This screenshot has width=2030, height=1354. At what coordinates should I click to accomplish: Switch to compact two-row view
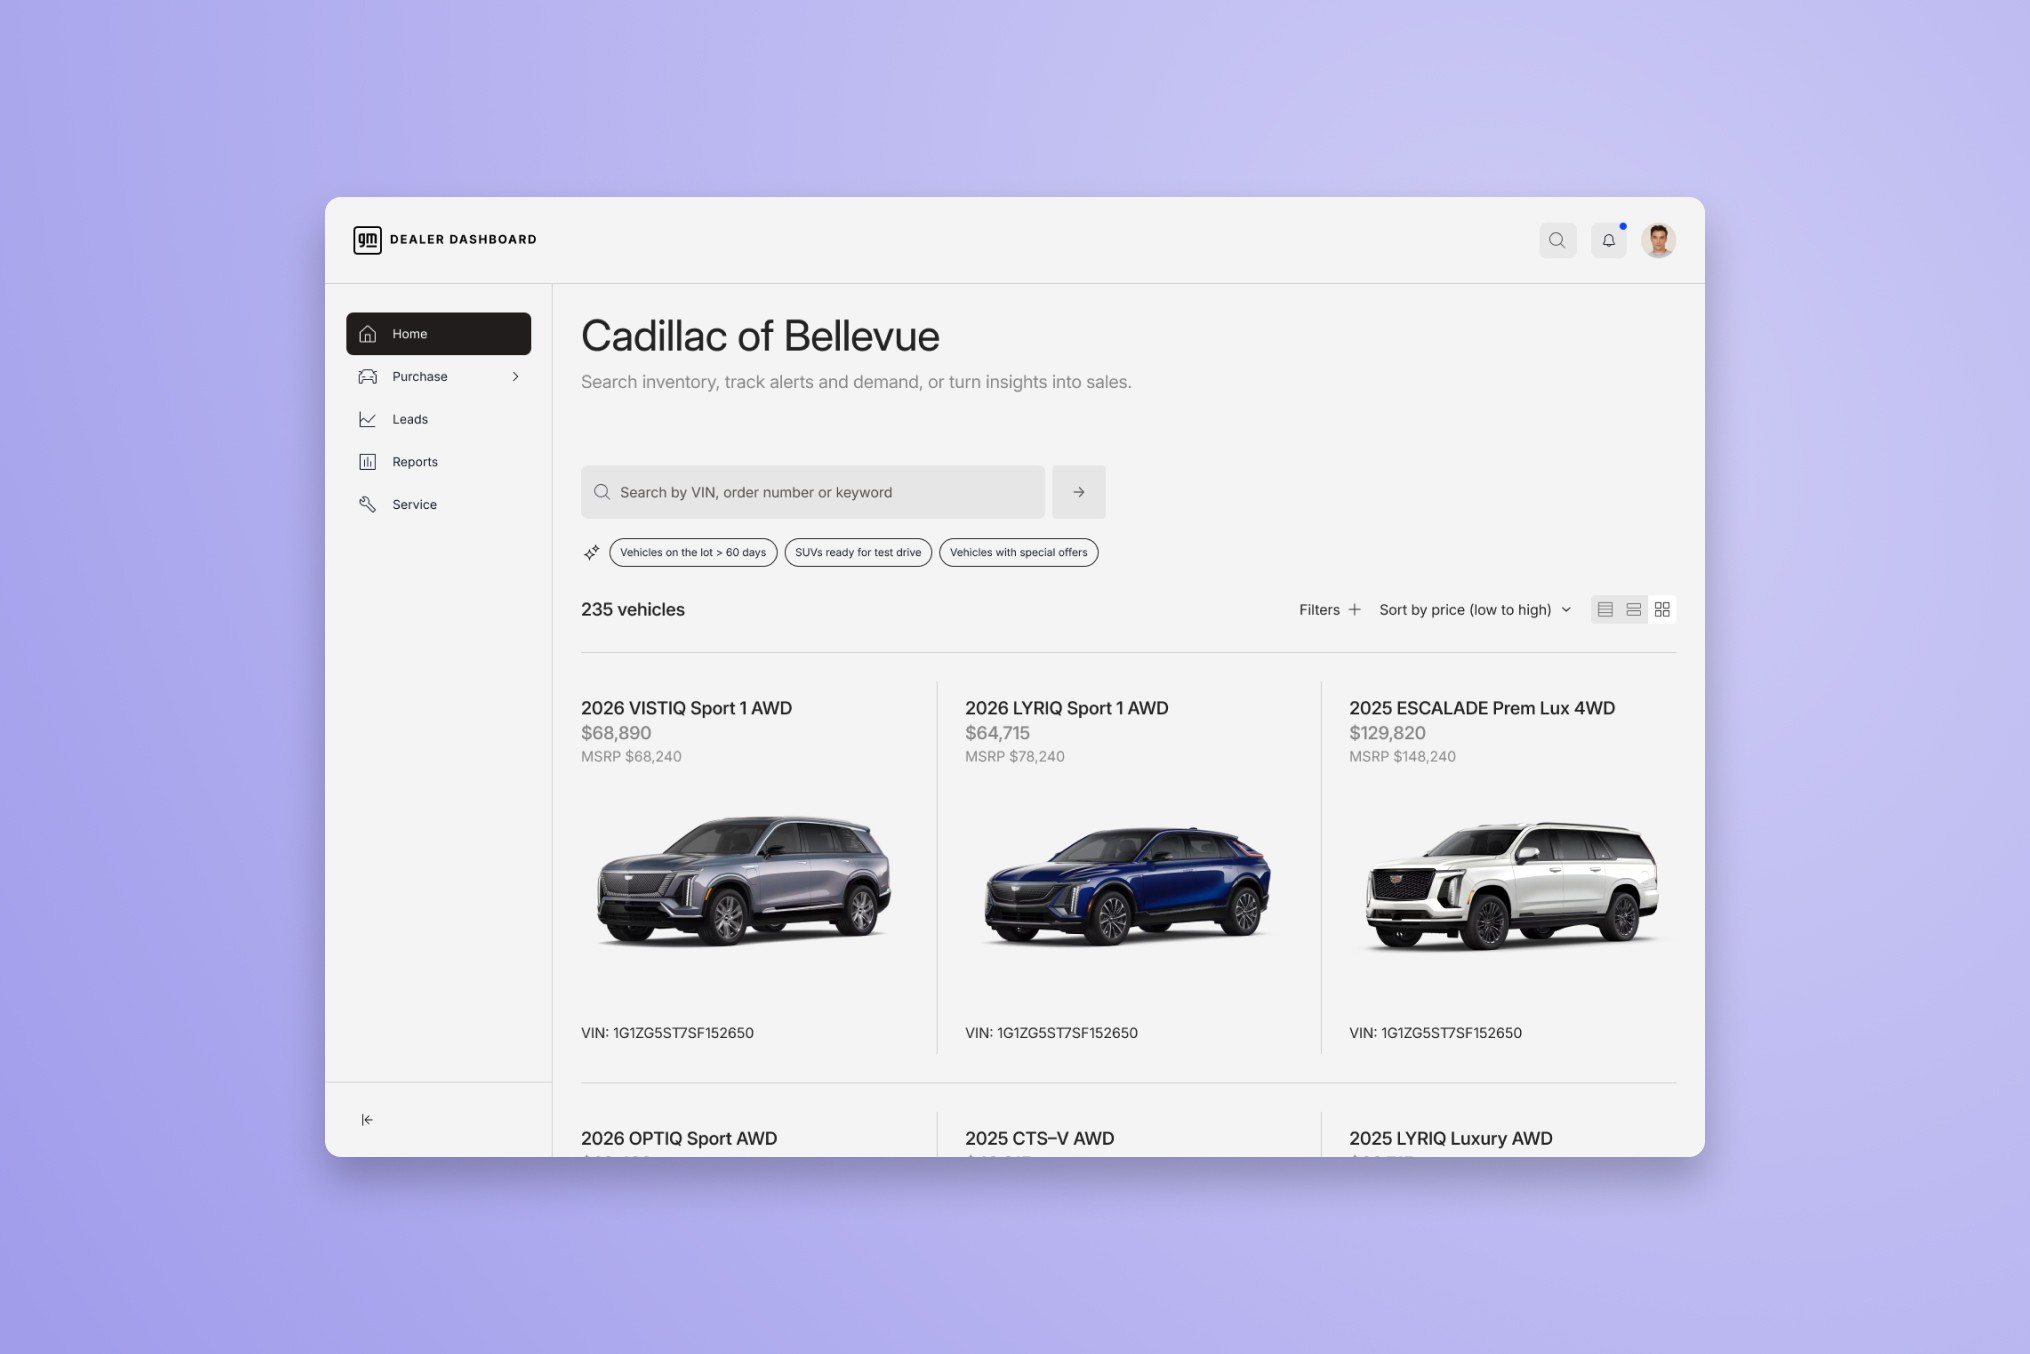(x=1634, y=609)
